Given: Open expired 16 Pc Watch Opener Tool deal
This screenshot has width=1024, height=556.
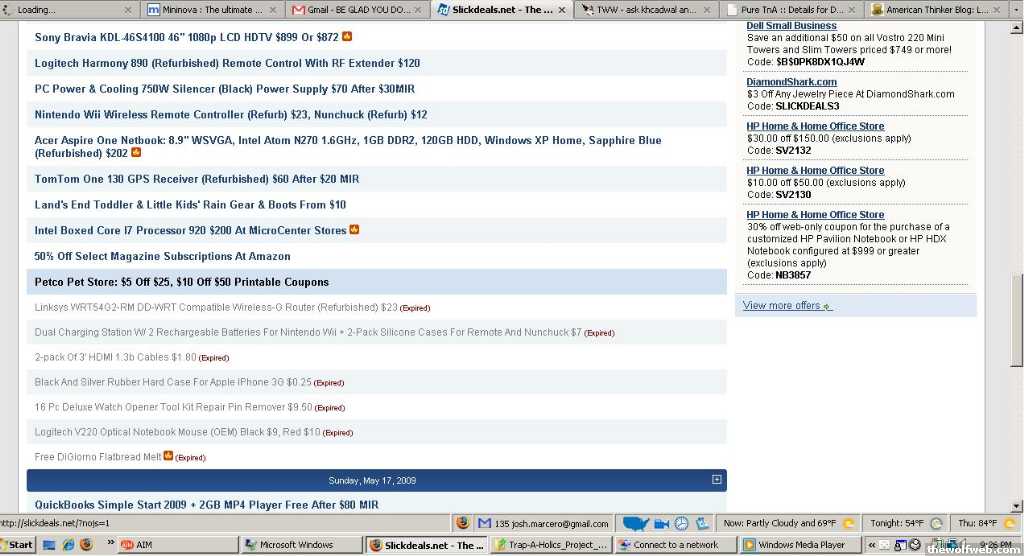Looking at the screenshot, I should pos(174,407).
